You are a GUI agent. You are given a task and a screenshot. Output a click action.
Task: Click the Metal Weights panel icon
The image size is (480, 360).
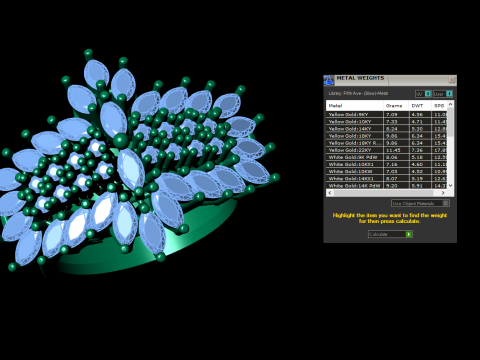[x=329, y=80]
